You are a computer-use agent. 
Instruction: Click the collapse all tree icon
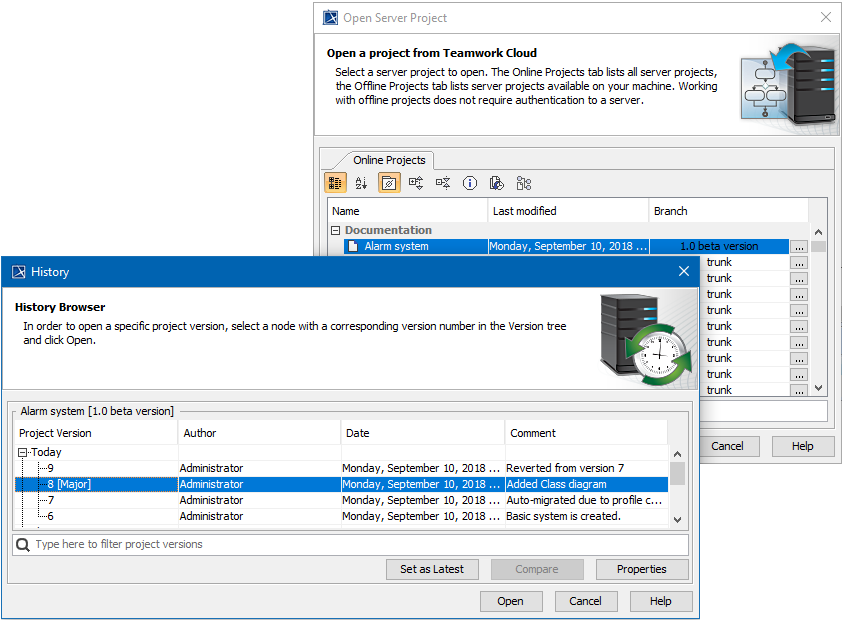443,183
